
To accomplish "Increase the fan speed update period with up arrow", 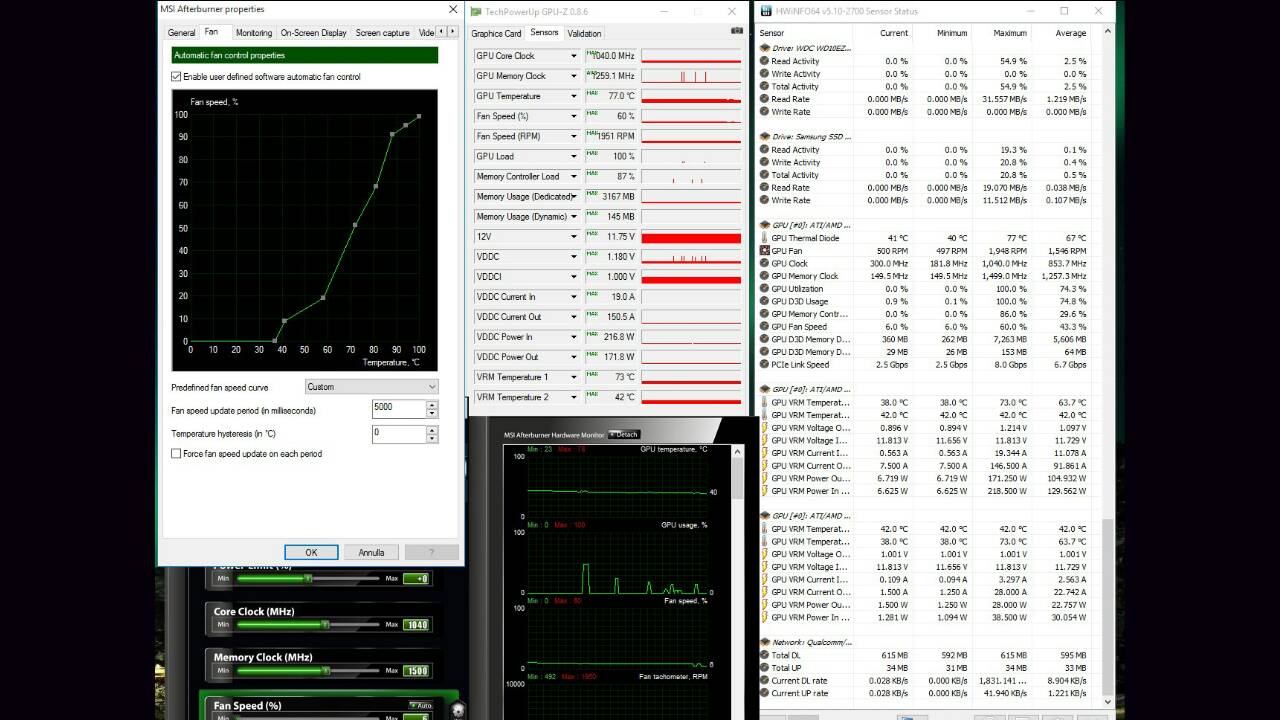I will click(x=432, y=404).
